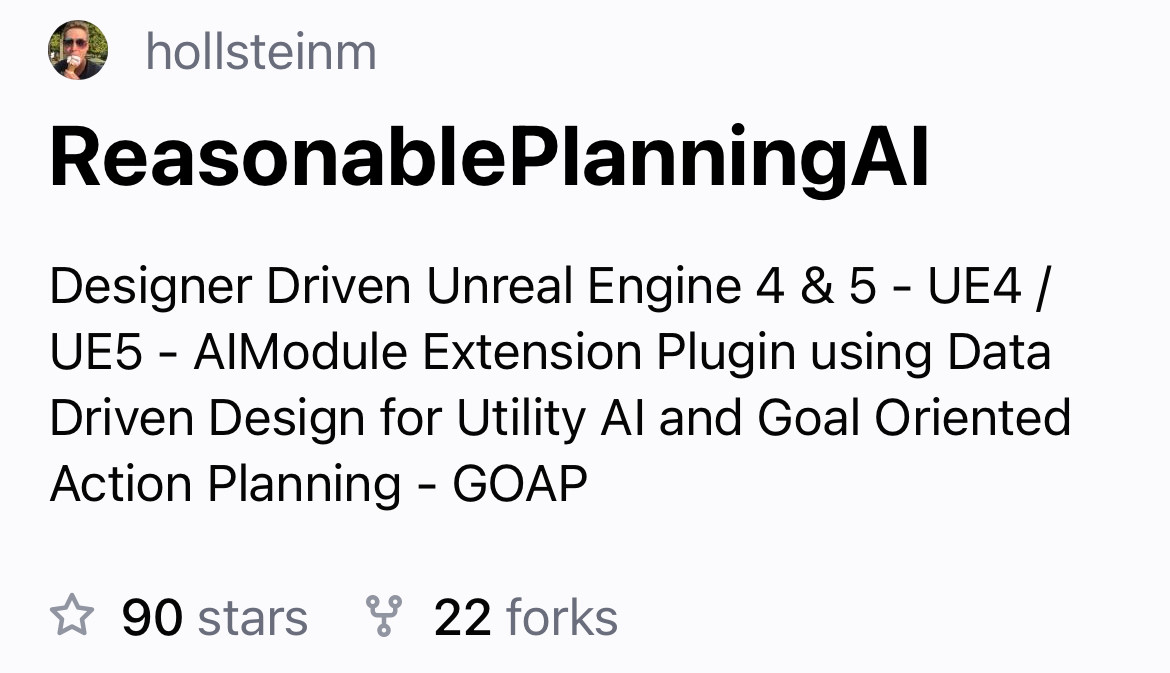
Task: Click the "forks" label text
Action: point(562,618)
